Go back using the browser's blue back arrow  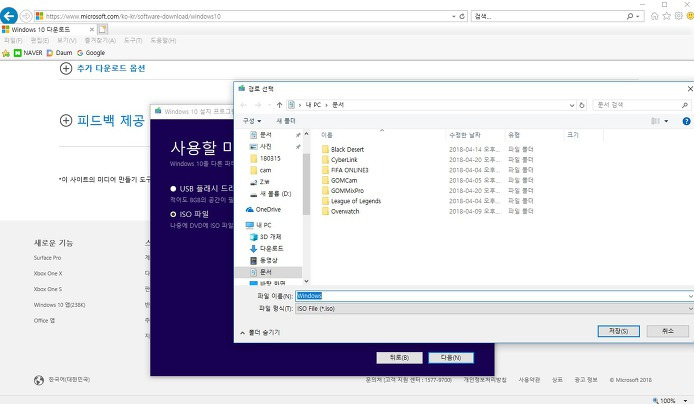tap(8, 16)
